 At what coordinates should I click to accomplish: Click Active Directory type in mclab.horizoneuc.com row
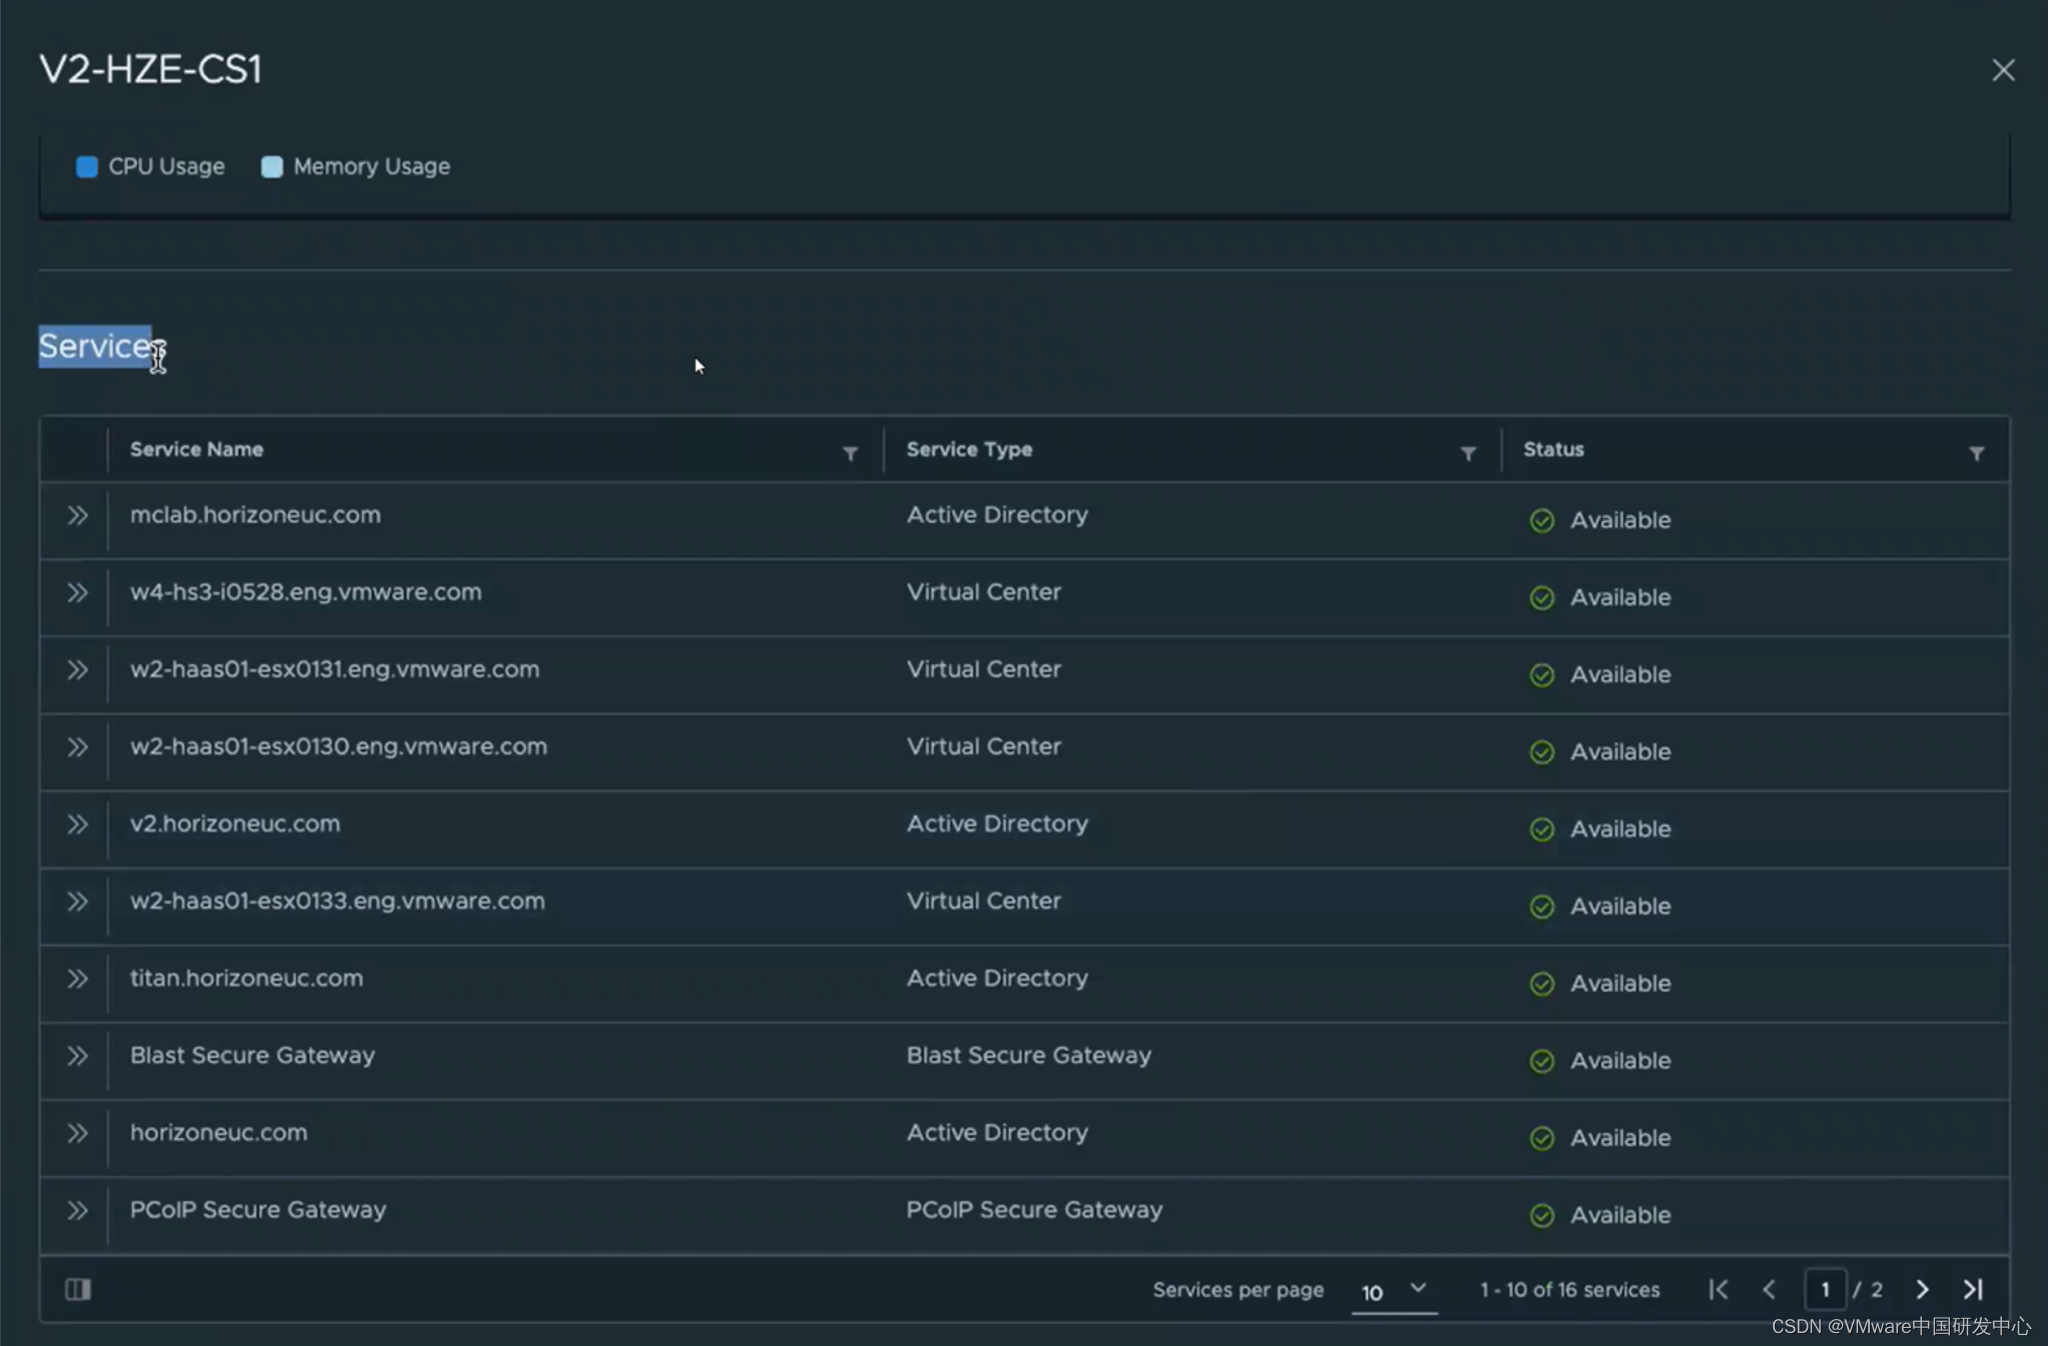[x=997, y=515]
